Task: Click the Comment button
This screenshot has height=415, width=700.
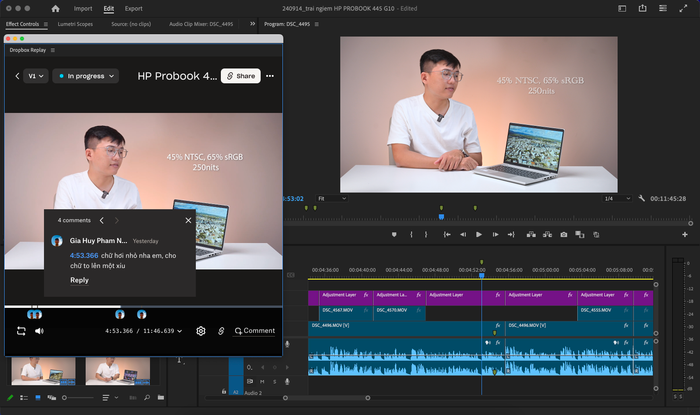Action: 254,331
